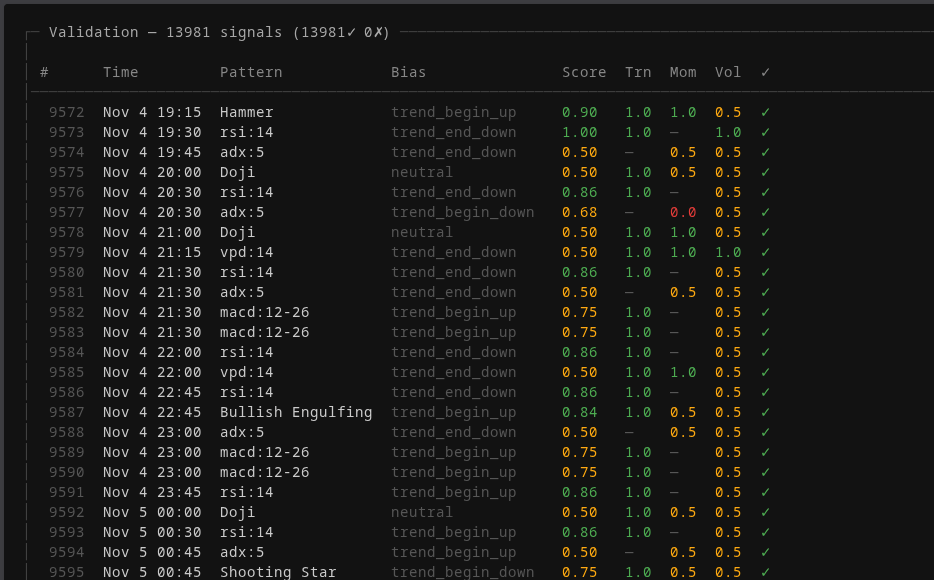
Task: Click the green 1.00 score on row 9573
Action: 582,132
